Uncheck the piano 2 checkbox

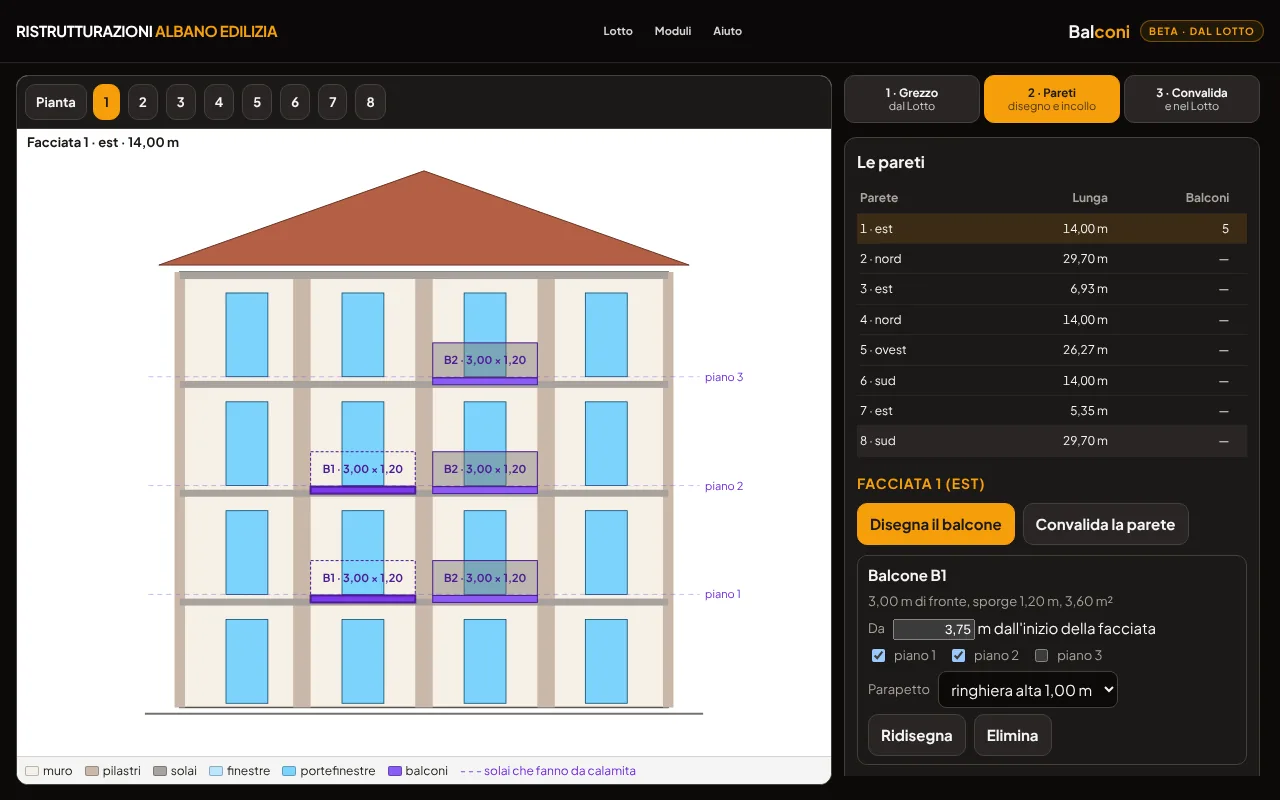(958, 656)
